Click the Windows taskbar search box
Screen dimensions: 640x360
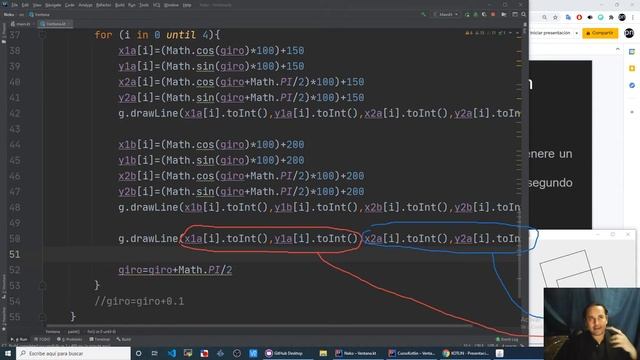point(73,353)
